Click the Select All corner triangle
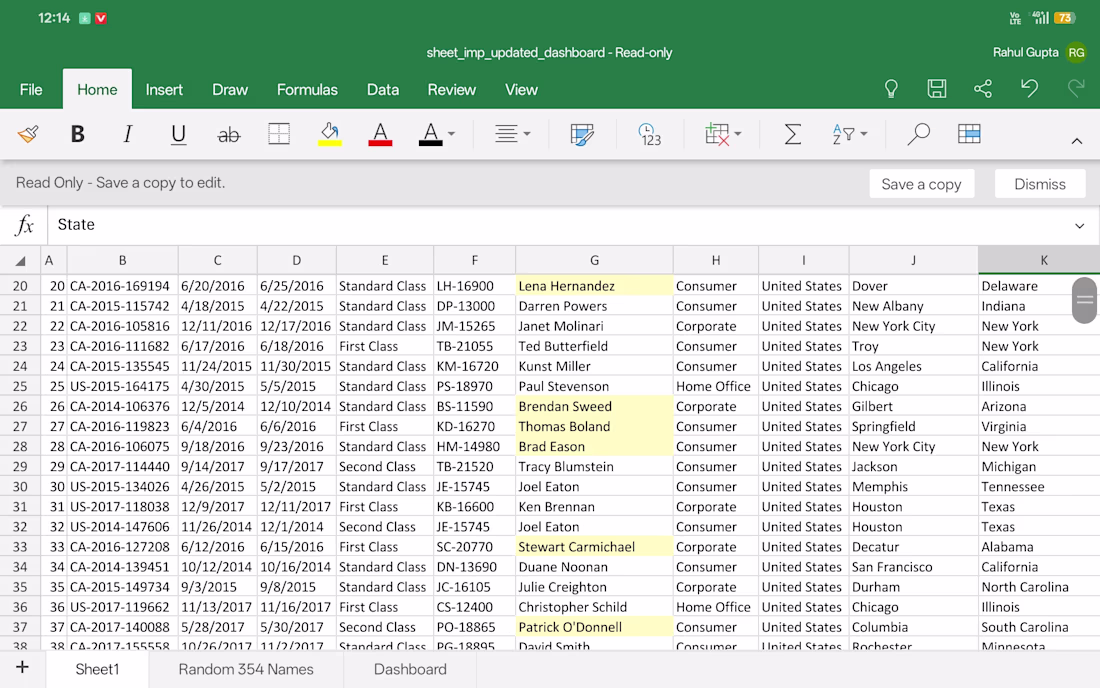The width and height of the screenshot is (1100, 688). (20, 261)
